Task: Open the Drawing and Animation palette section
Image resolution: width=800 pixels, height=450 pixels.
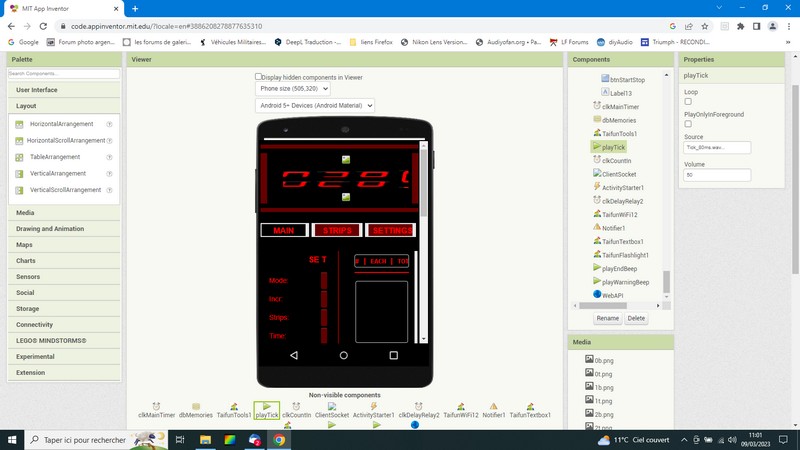Action: [x=48, y=229]
